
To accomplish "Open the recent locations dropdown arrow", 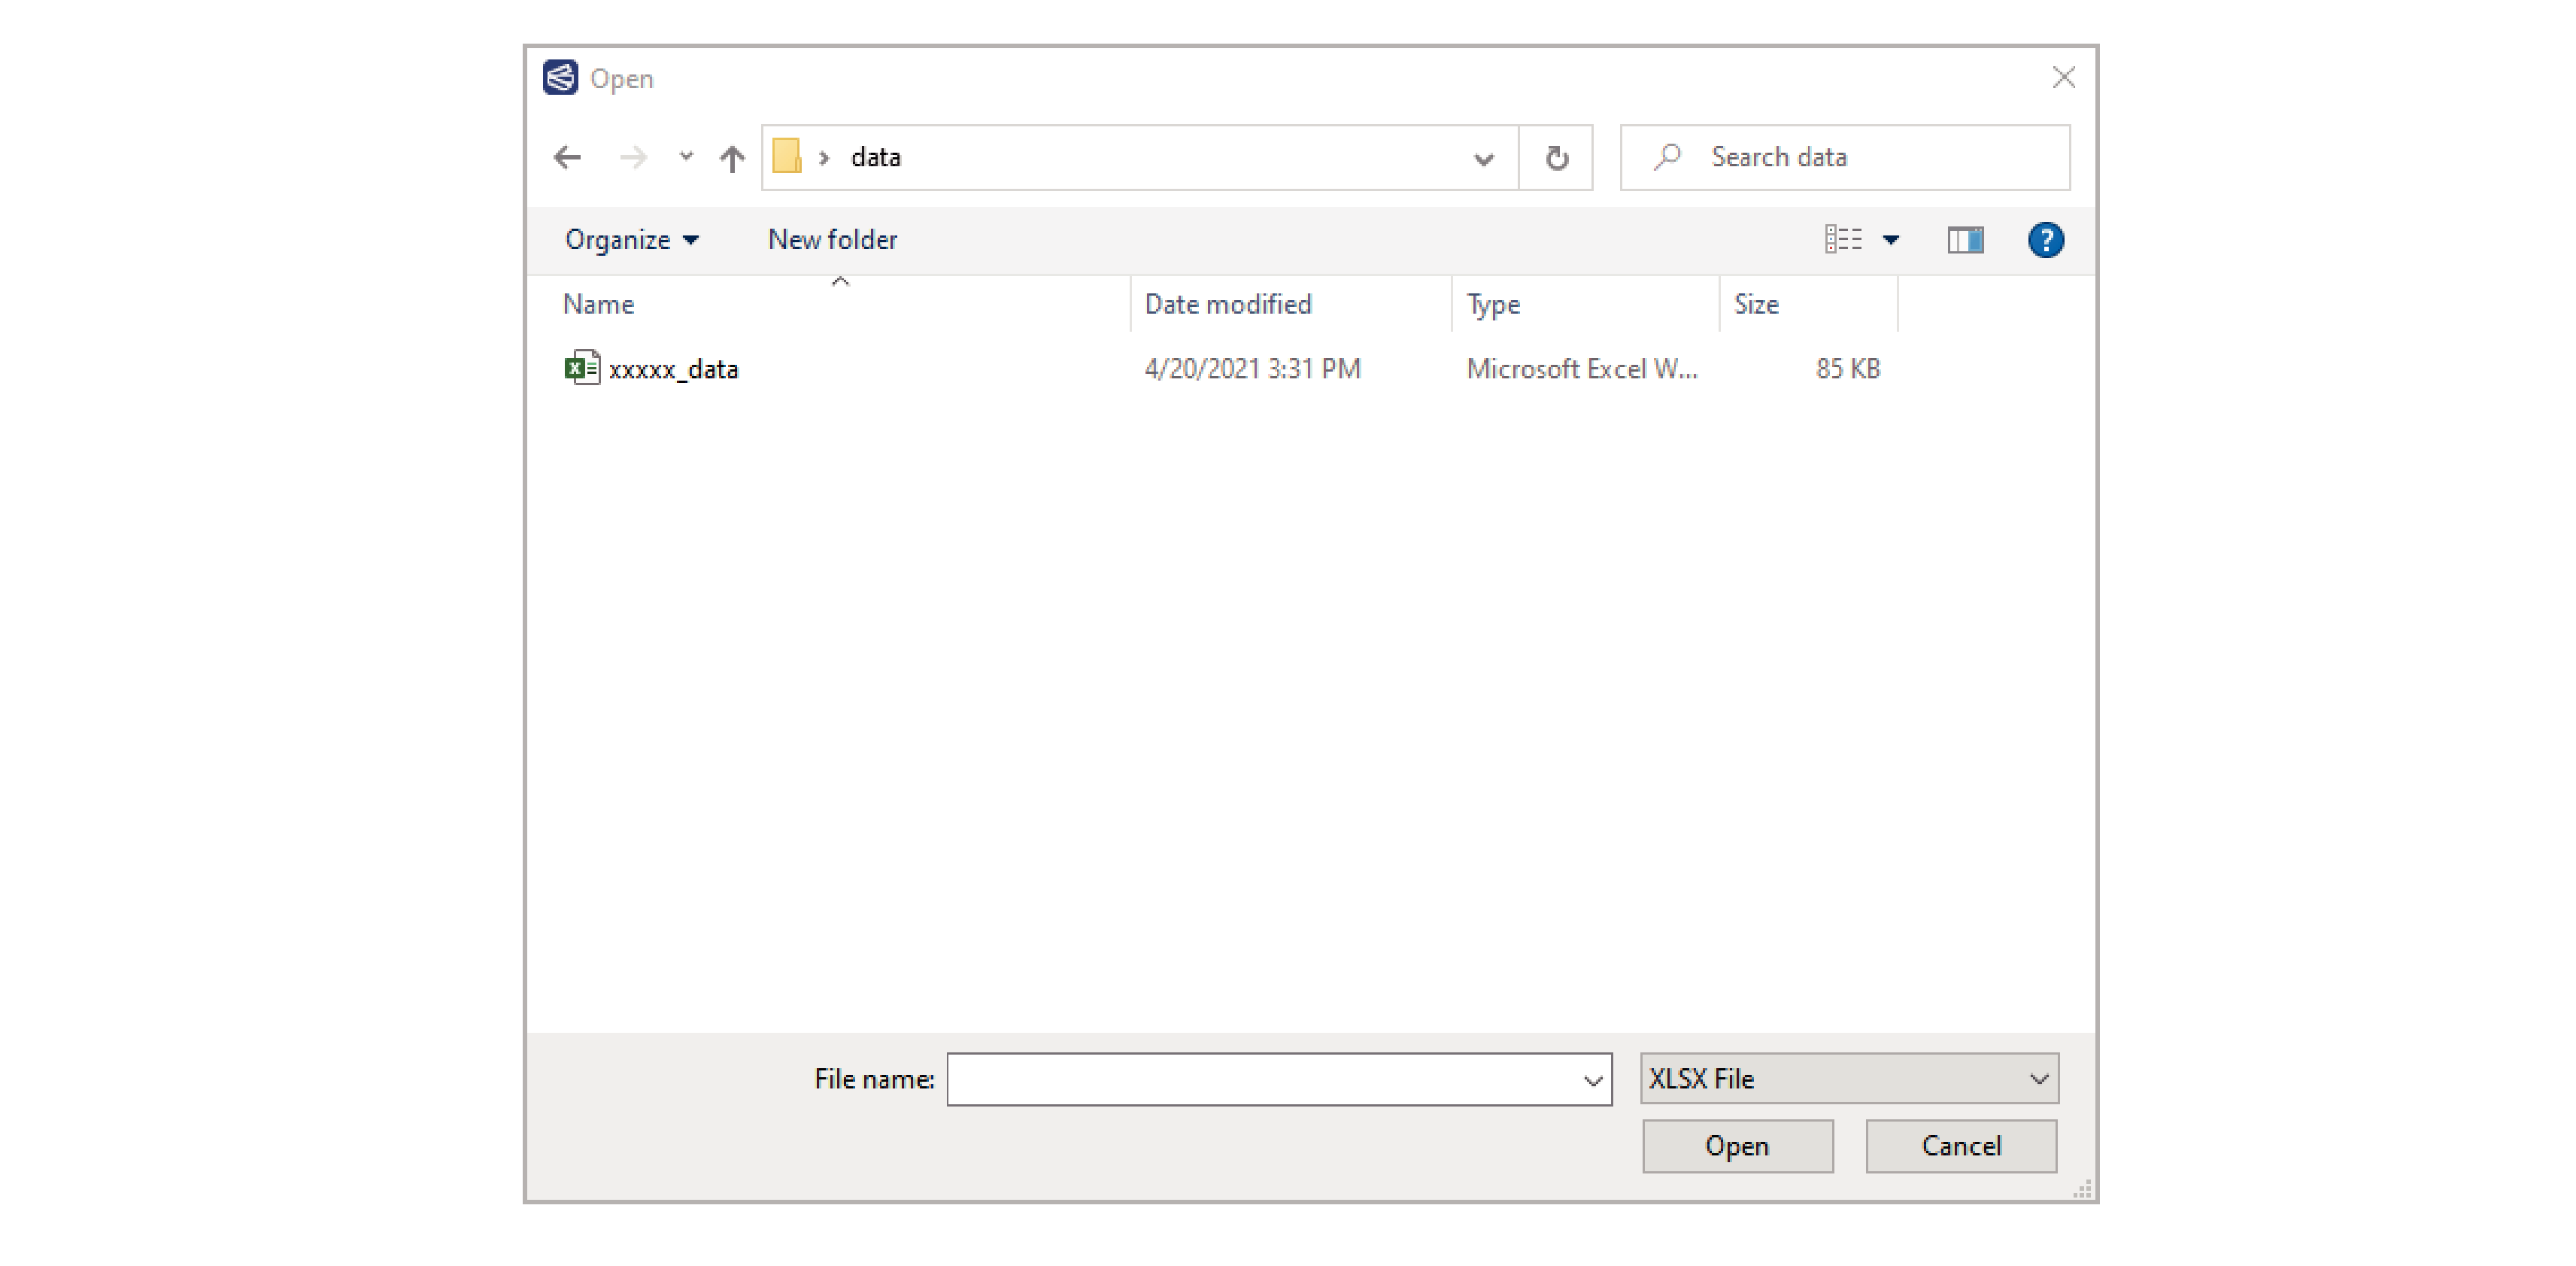I will coord(686,156).
